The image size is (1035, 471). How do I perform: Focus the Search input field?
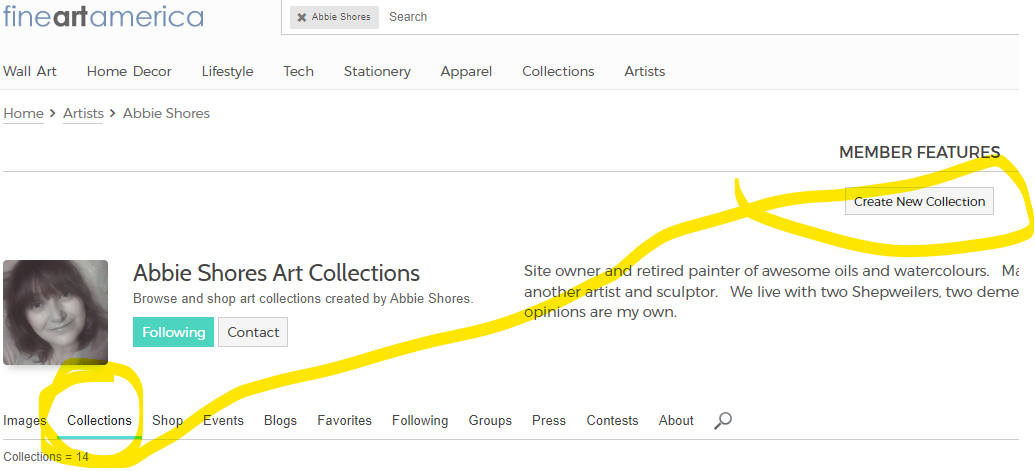tap(700, 17)
